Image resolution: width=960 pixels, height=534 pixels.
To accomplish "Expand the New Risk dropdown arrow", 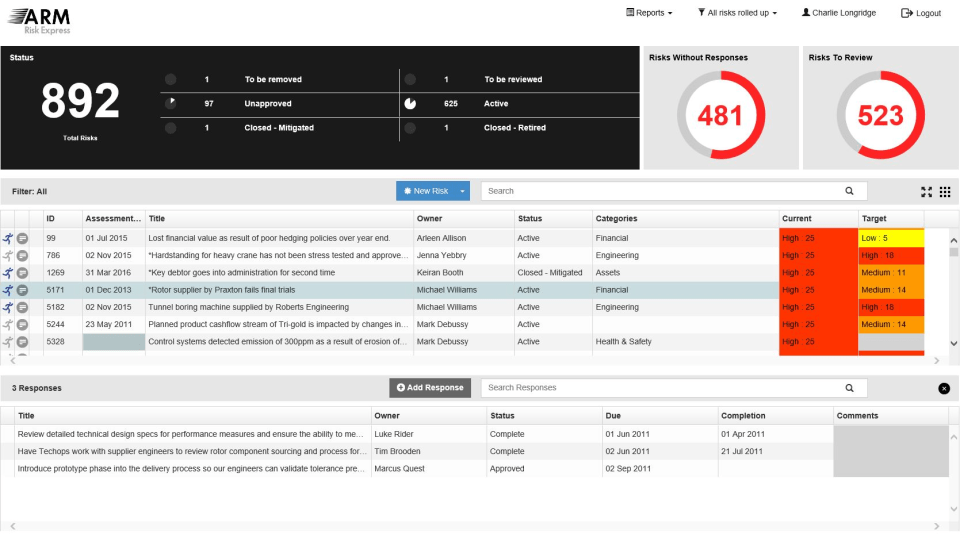I will click(x=462, y=191).
